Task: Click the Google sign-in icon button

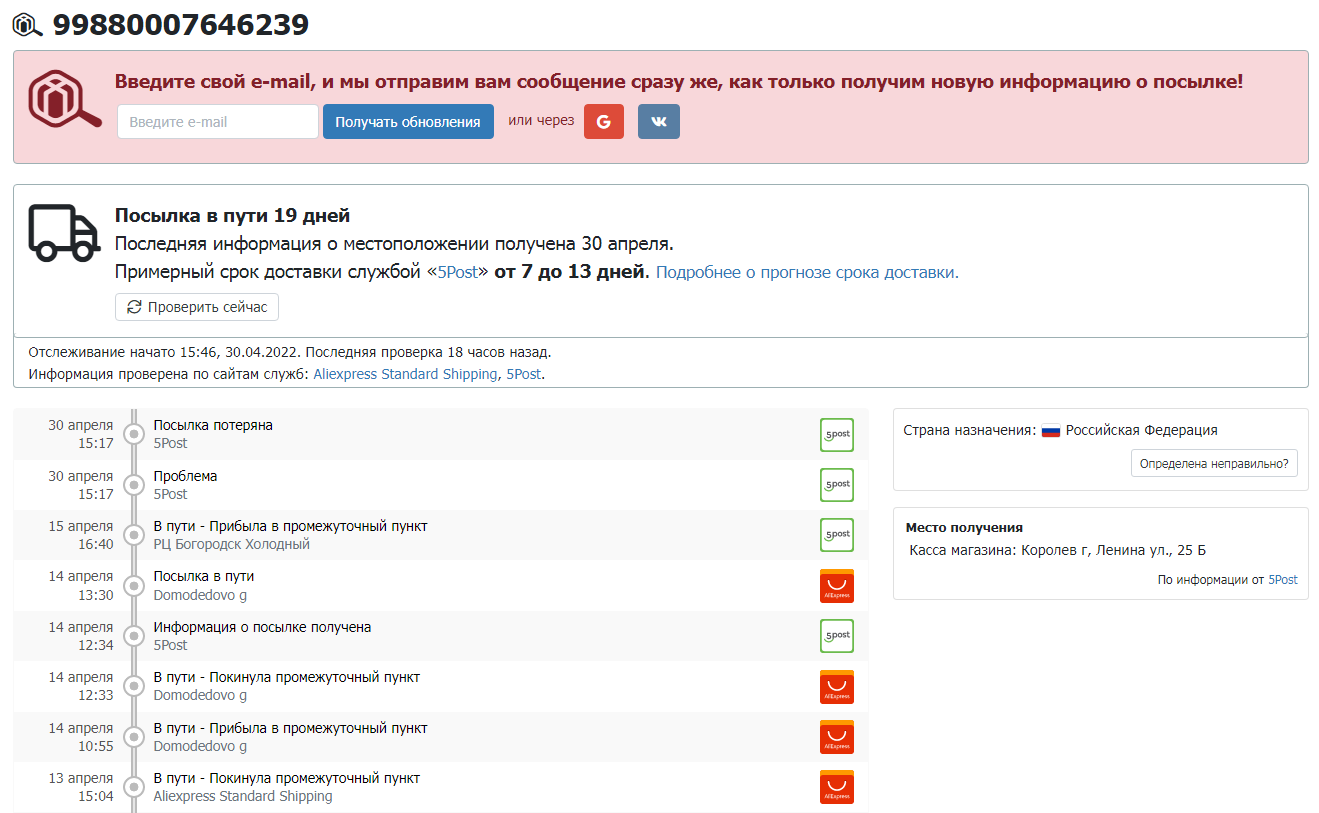Action: click(603, 121)
